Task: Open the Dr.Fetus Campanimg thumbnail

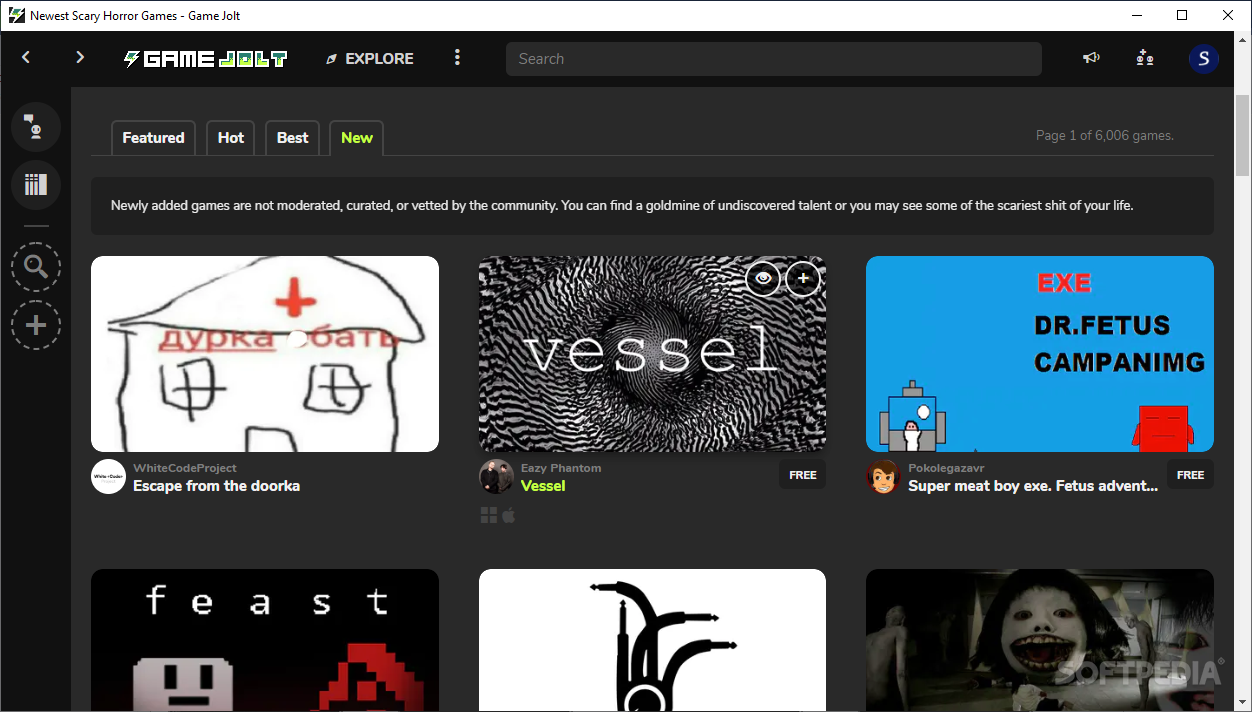Action: 1040,354
